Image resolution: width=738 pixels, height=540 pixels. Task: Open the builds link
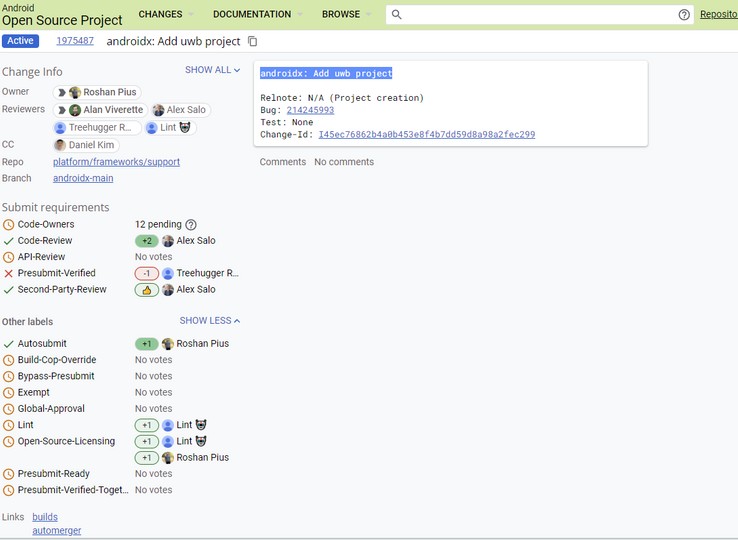45,517
